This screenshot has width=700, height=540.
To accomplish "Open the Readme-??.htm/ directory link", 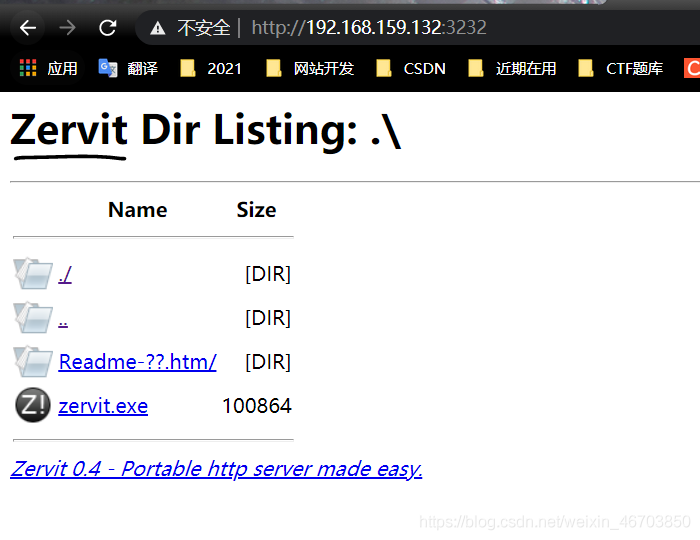I will [138, 361].
